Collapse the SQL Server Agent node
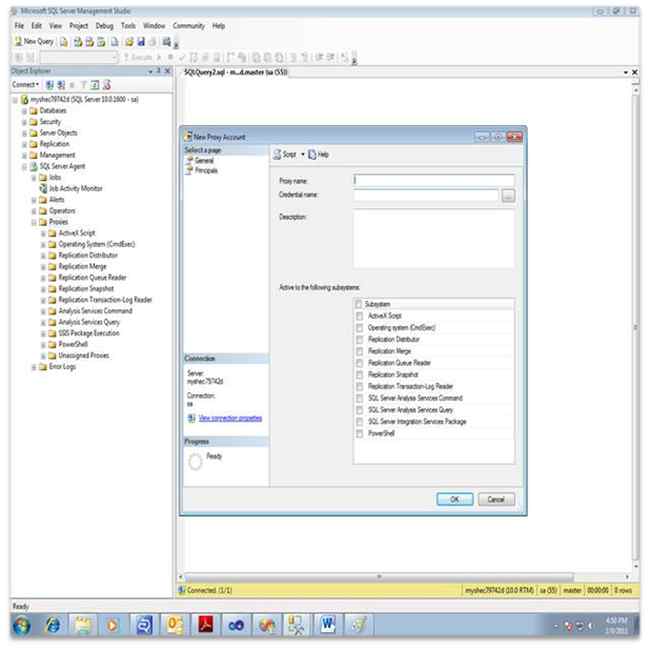The width and height of the screenshot is (650, 650). pyautogui.click(x=24, y=167)
